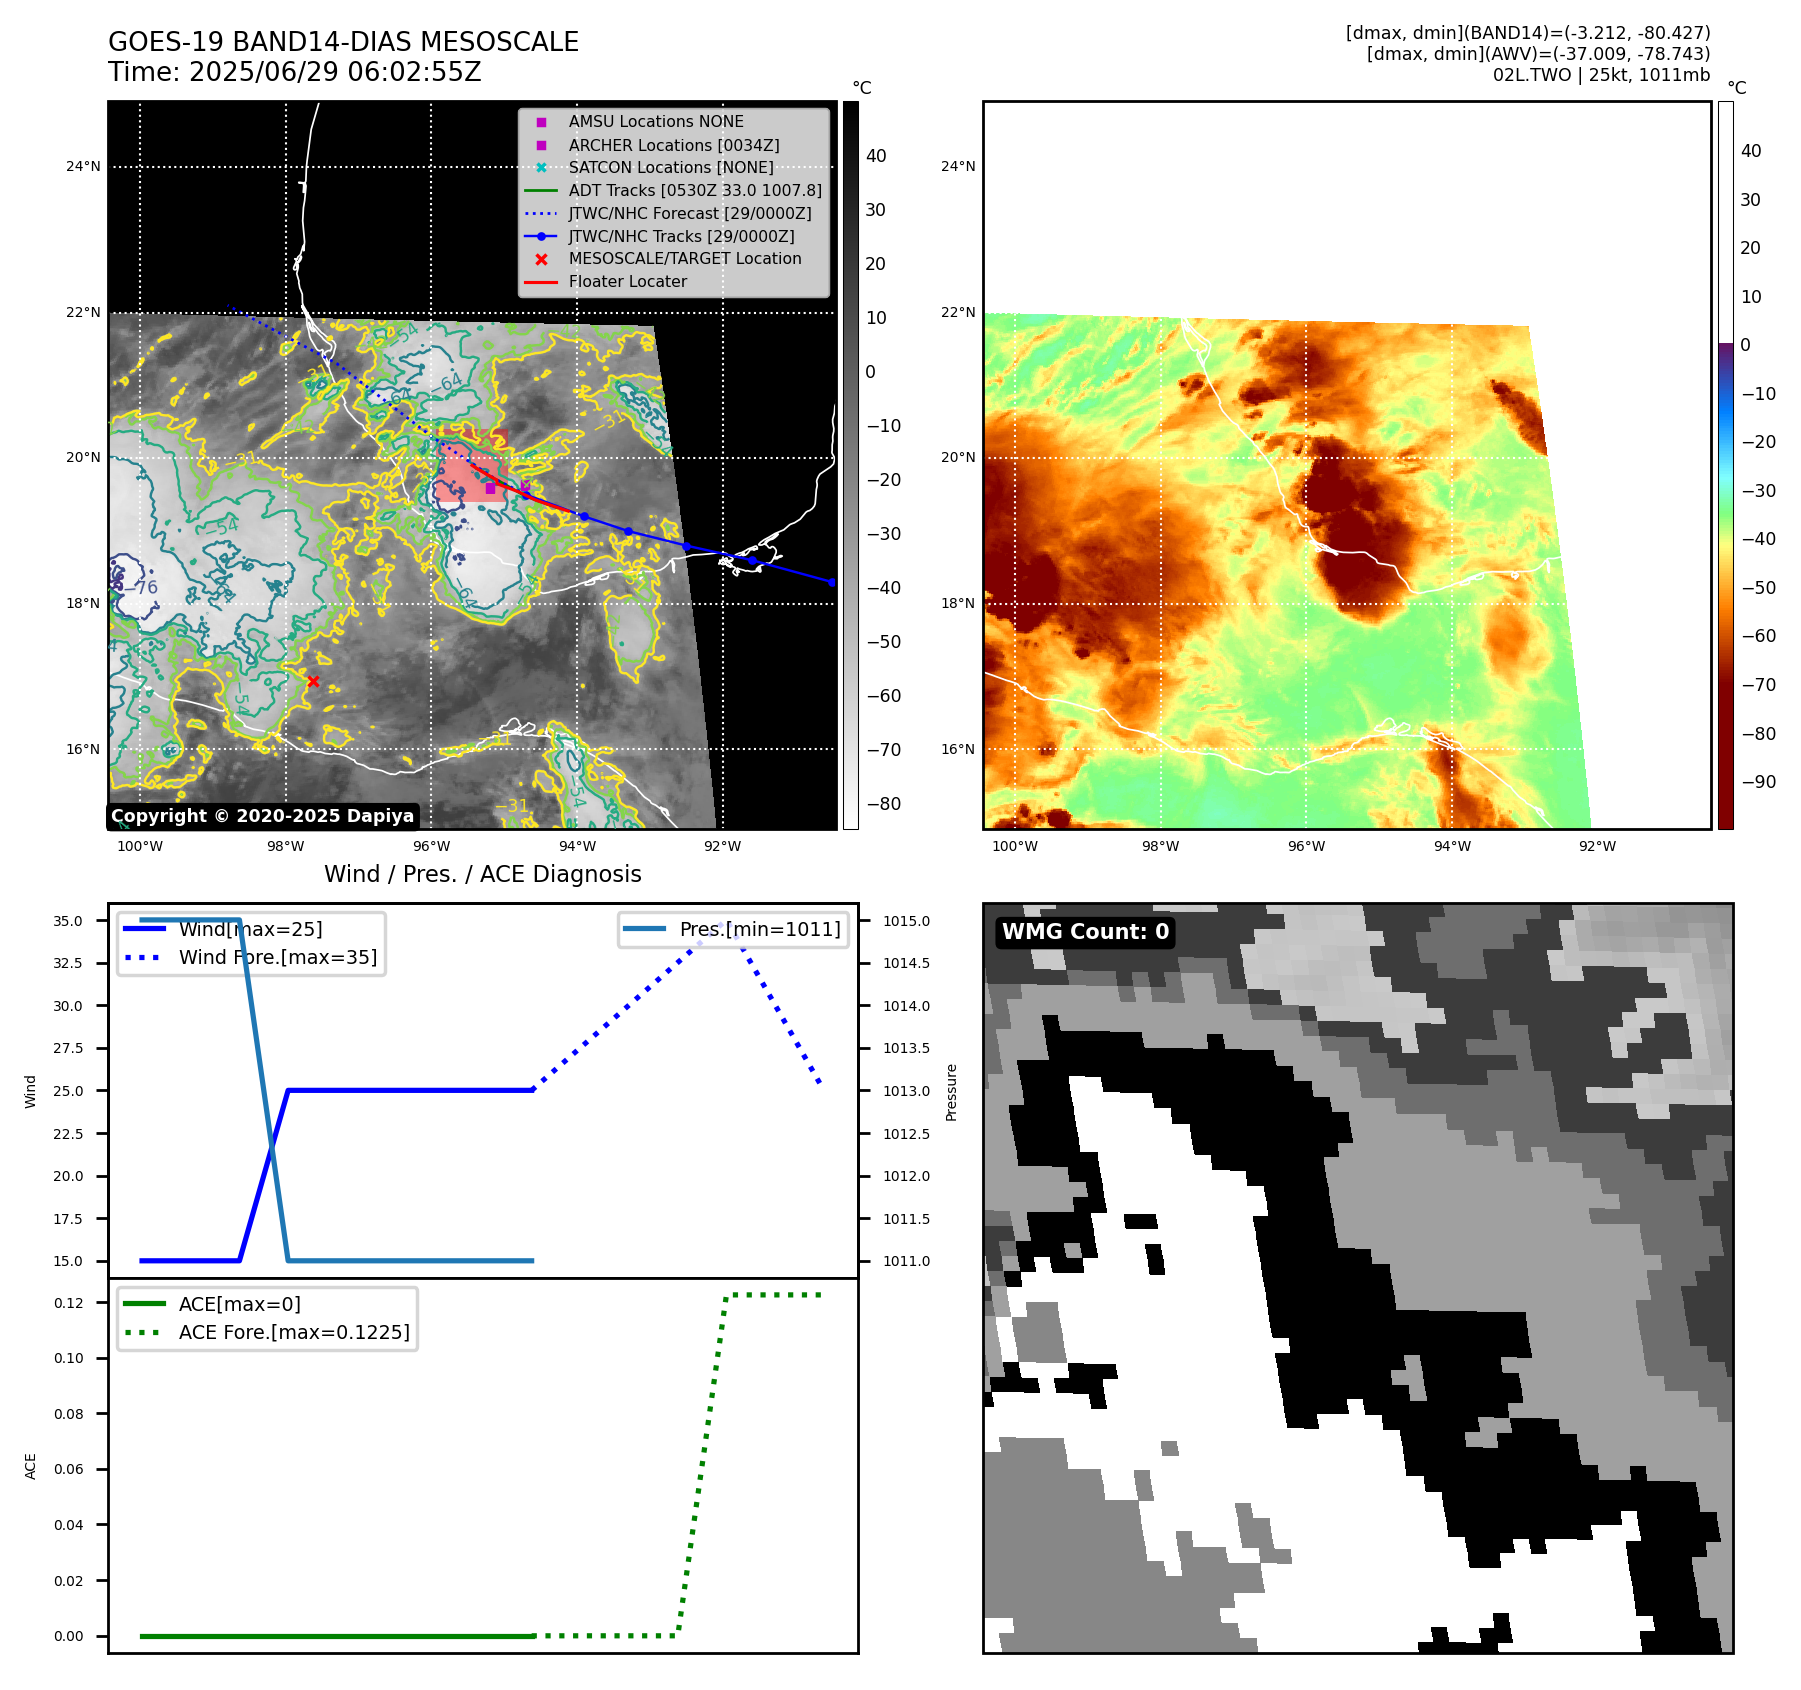Click the red line sample beside Floater Locater
Viewport: 1801px width, 1690px height.
tap(541, 282)
